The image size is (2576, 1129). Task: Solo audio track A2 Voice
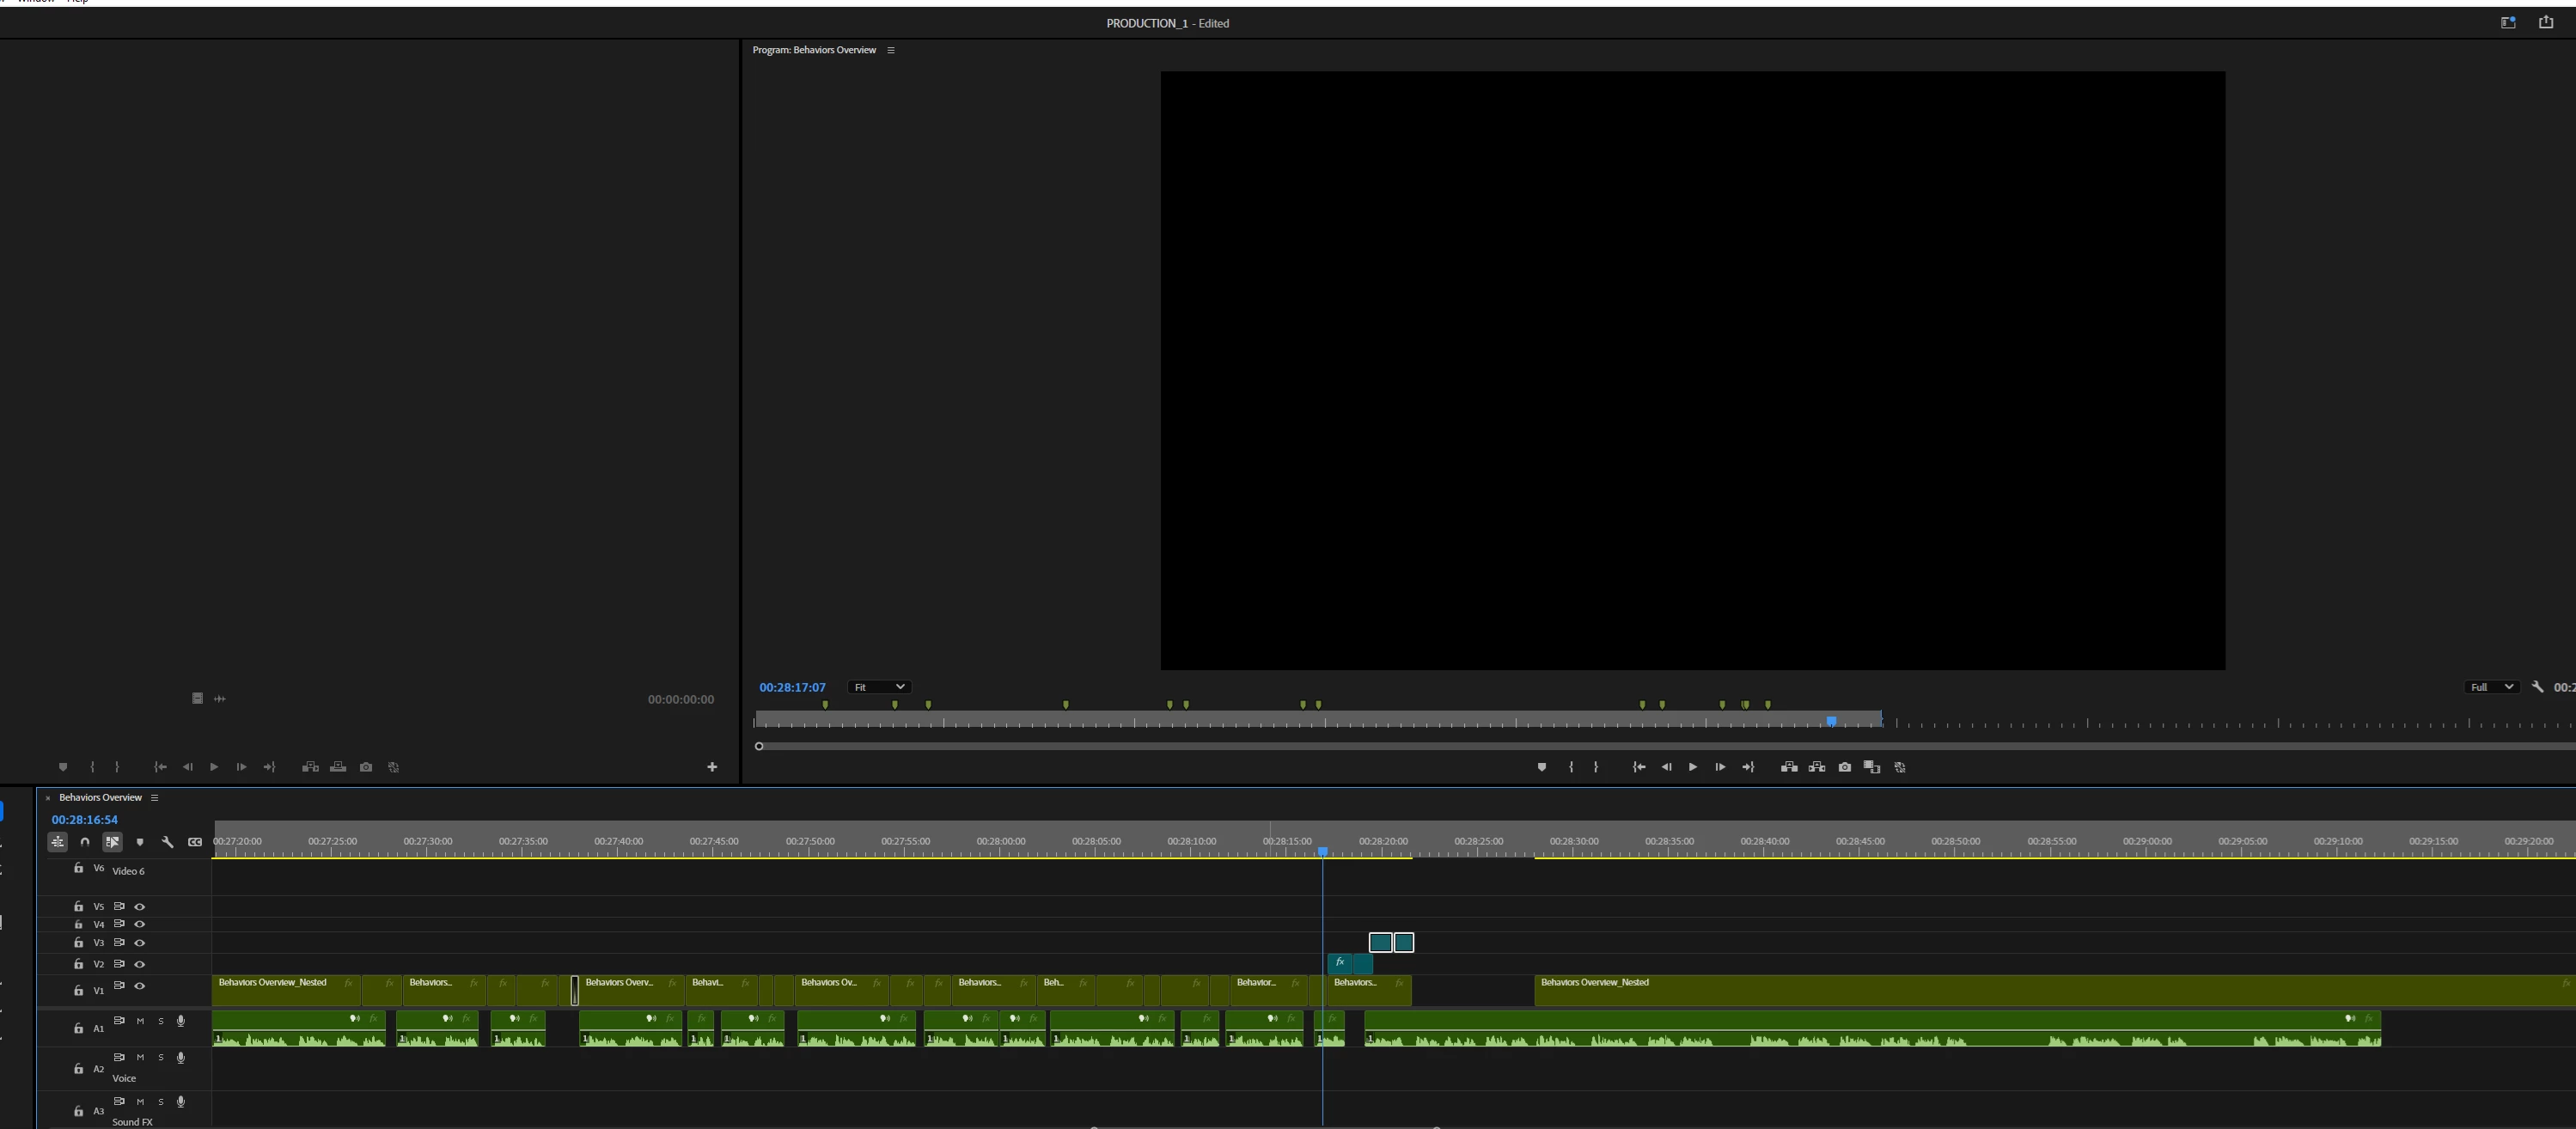click(160, 1057)
